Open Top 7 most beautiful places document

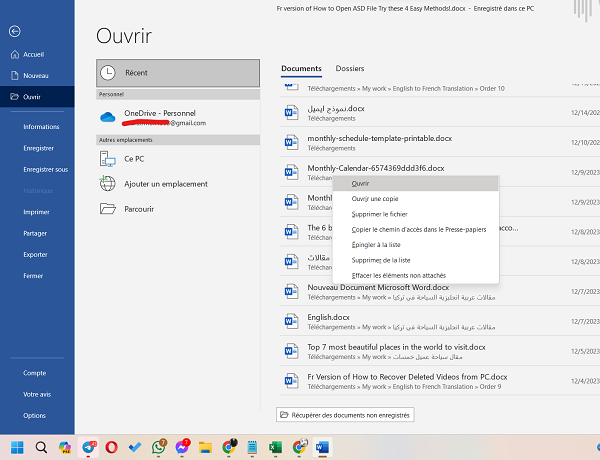pyautogui.click(x=396, y=347)
